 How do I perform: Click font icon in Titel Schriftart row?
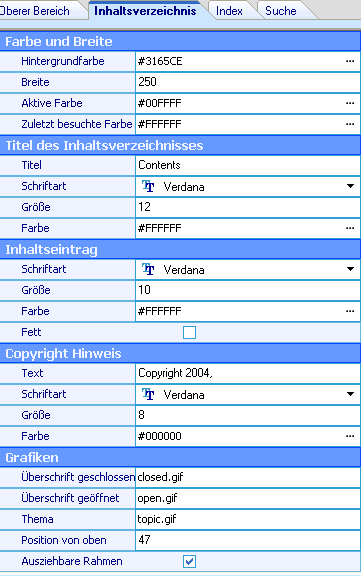(148, 187)
